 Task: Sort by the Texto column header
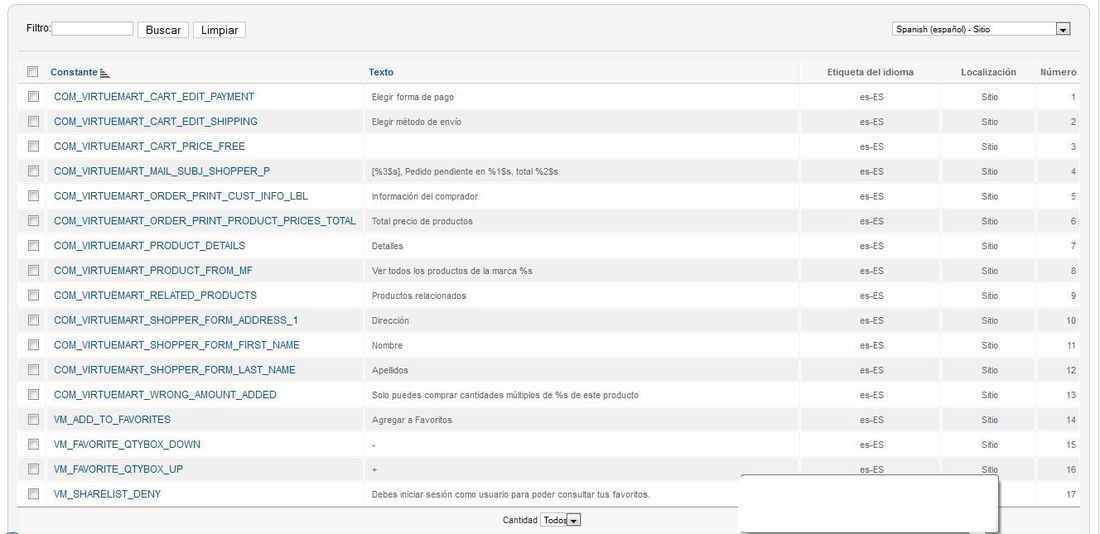(381, 72)
